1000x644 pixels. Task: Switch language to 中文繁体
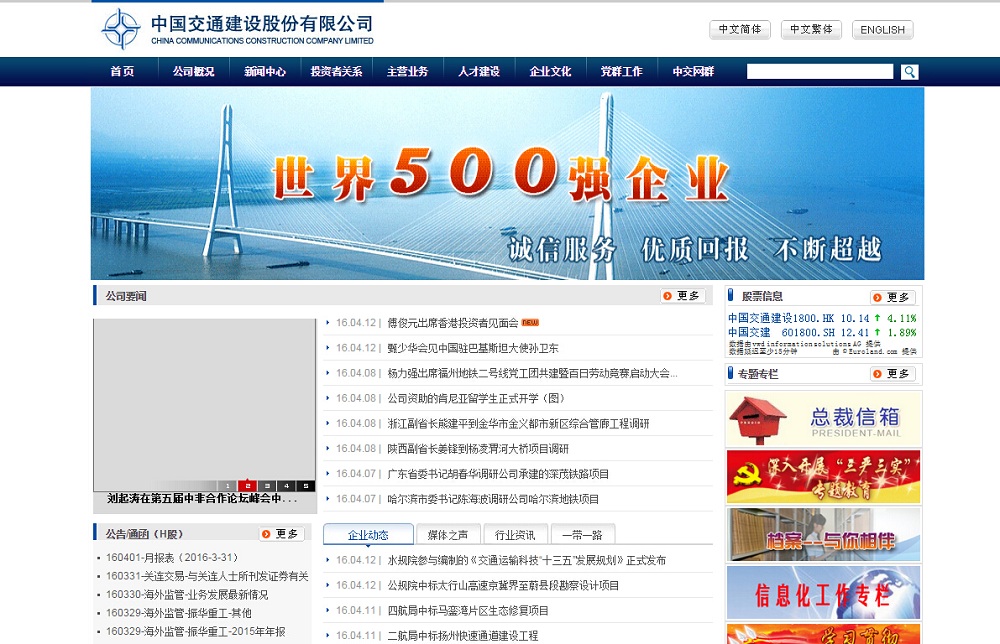click(811, 29)
